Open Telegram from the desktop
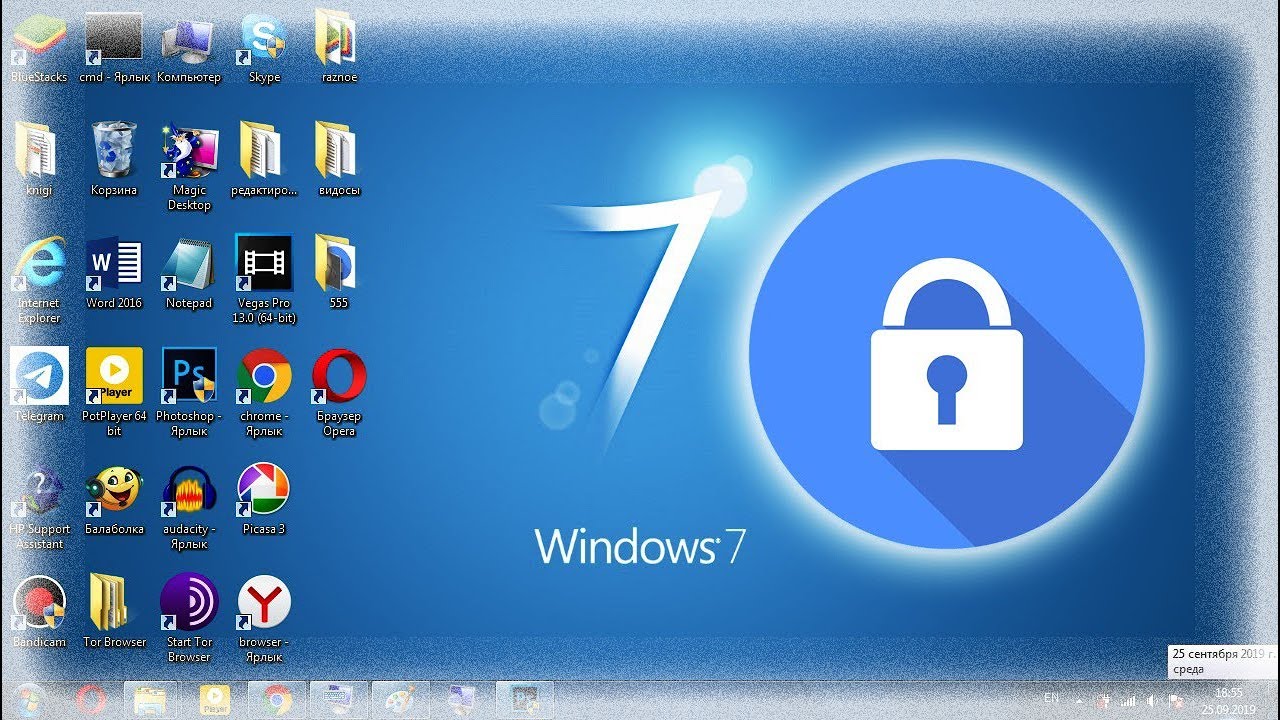The image size is (1280, 720). [39, 385]
